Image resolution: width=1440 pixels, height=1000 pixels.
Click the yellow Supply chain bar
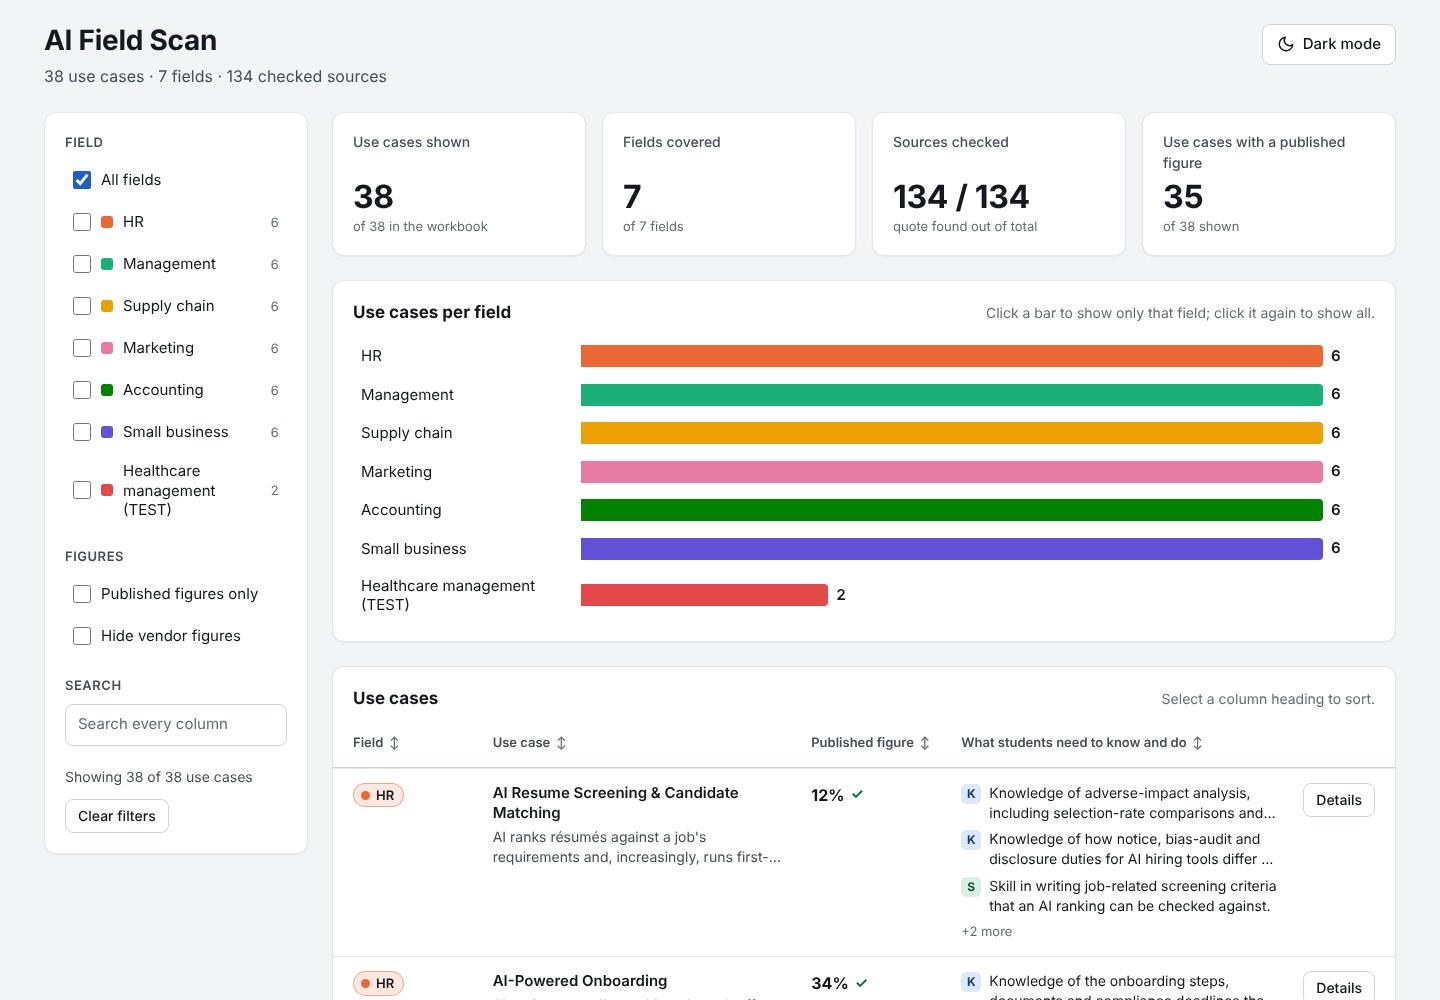point(952,433)
